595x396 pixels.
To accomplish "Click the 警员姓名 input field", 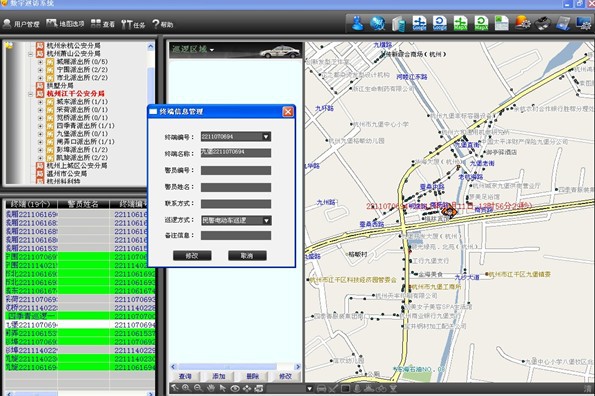I will tap(236, 187).
